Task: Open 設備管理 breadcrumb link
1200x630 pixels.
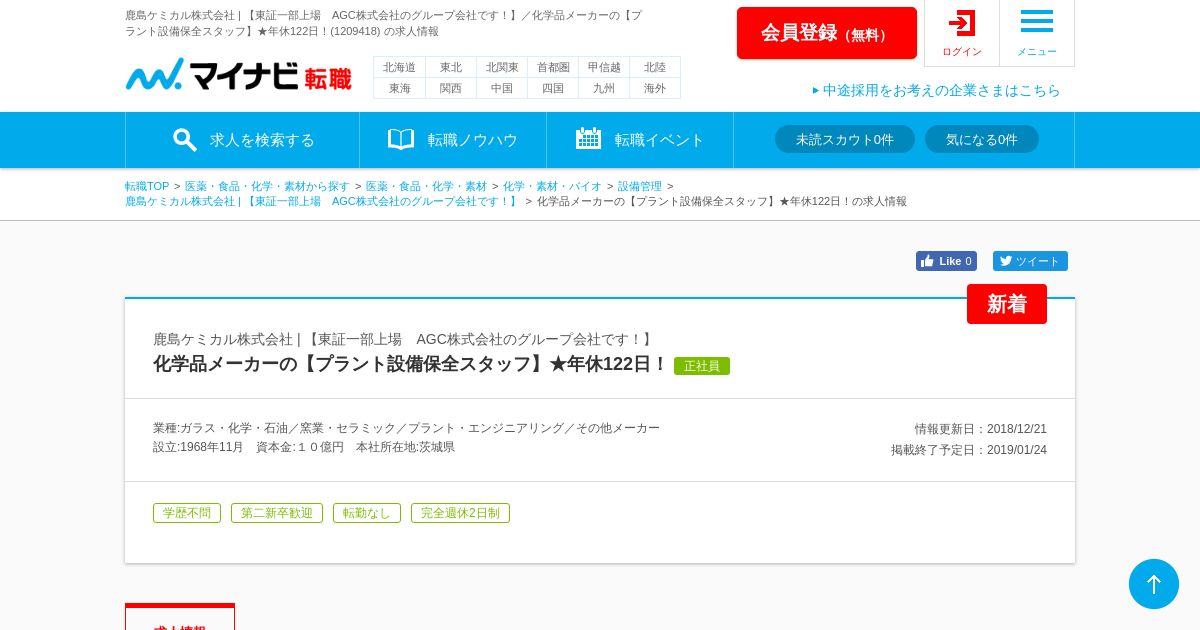Action: [640, 186]
